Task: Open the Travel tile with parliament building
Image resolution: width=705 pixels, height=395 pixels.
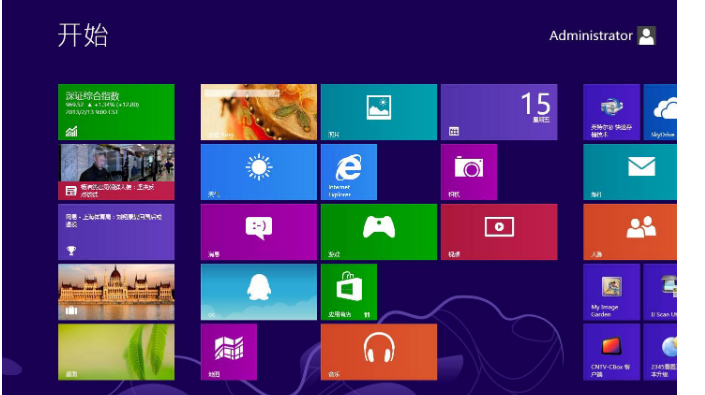Action: tap(116, 292)
